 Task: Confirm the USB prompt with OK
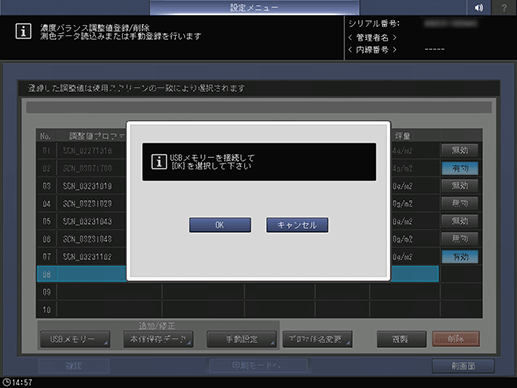pos(220,225)
